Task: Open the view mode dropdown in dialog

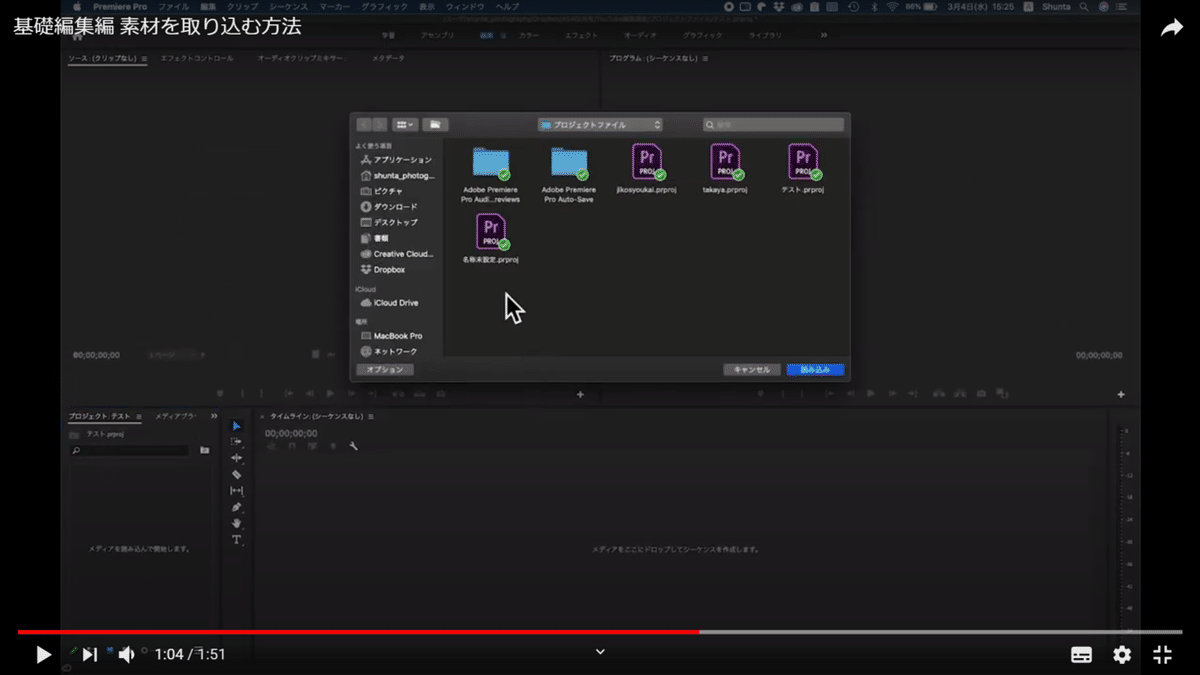Action: 405,125
